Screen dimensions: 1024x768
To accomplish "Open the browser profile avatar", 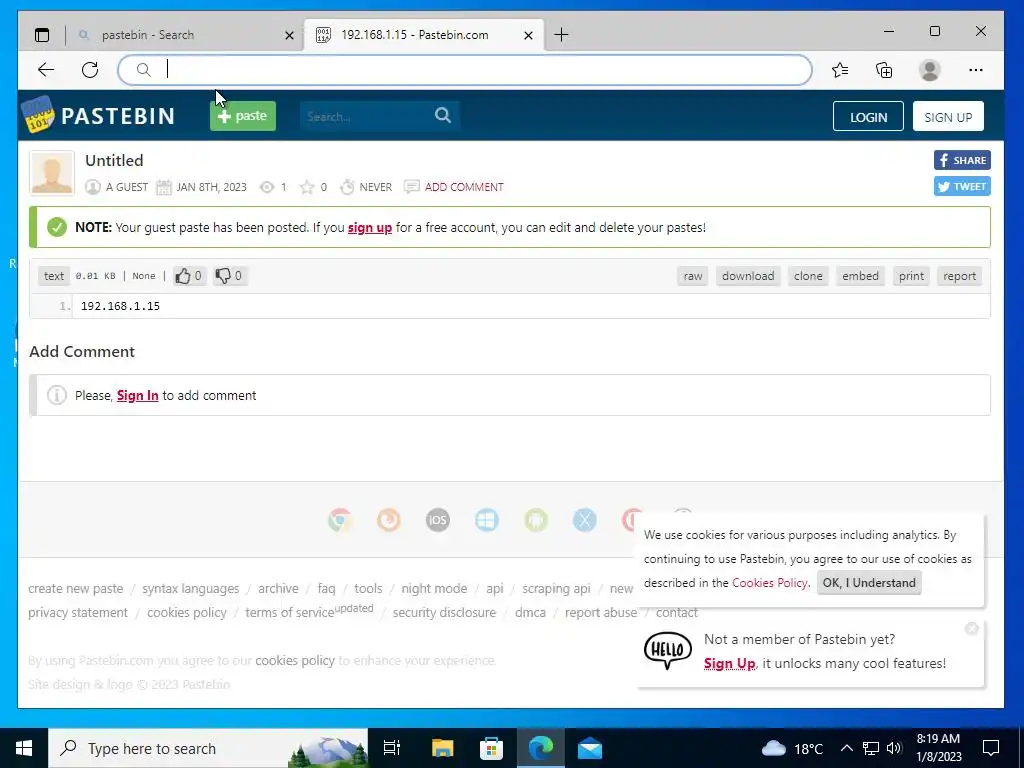I will pos(929,70).
